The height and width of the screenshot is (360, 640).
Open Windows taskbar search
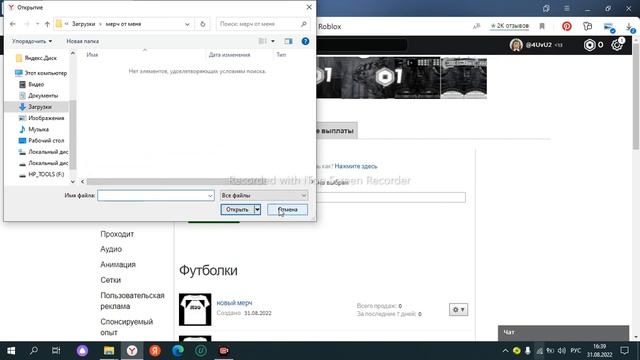click(x=34, y=351)
